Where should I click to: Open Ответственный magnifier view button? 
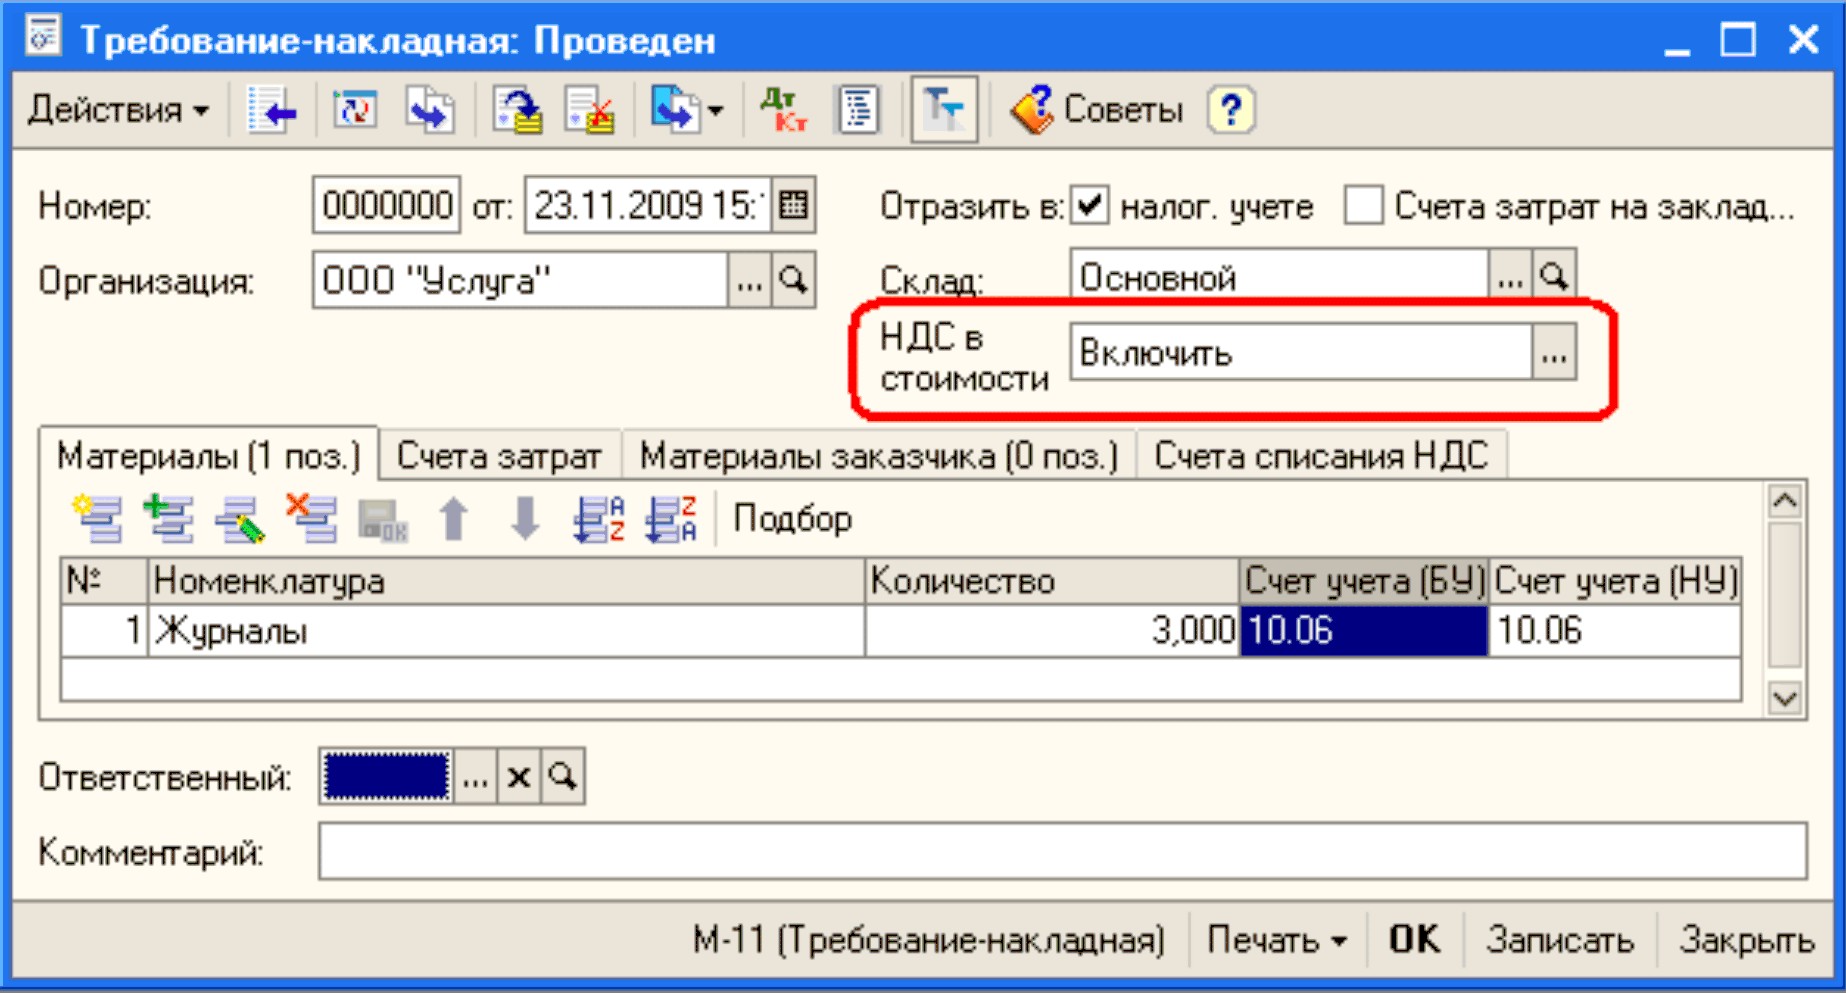[563, 776]
